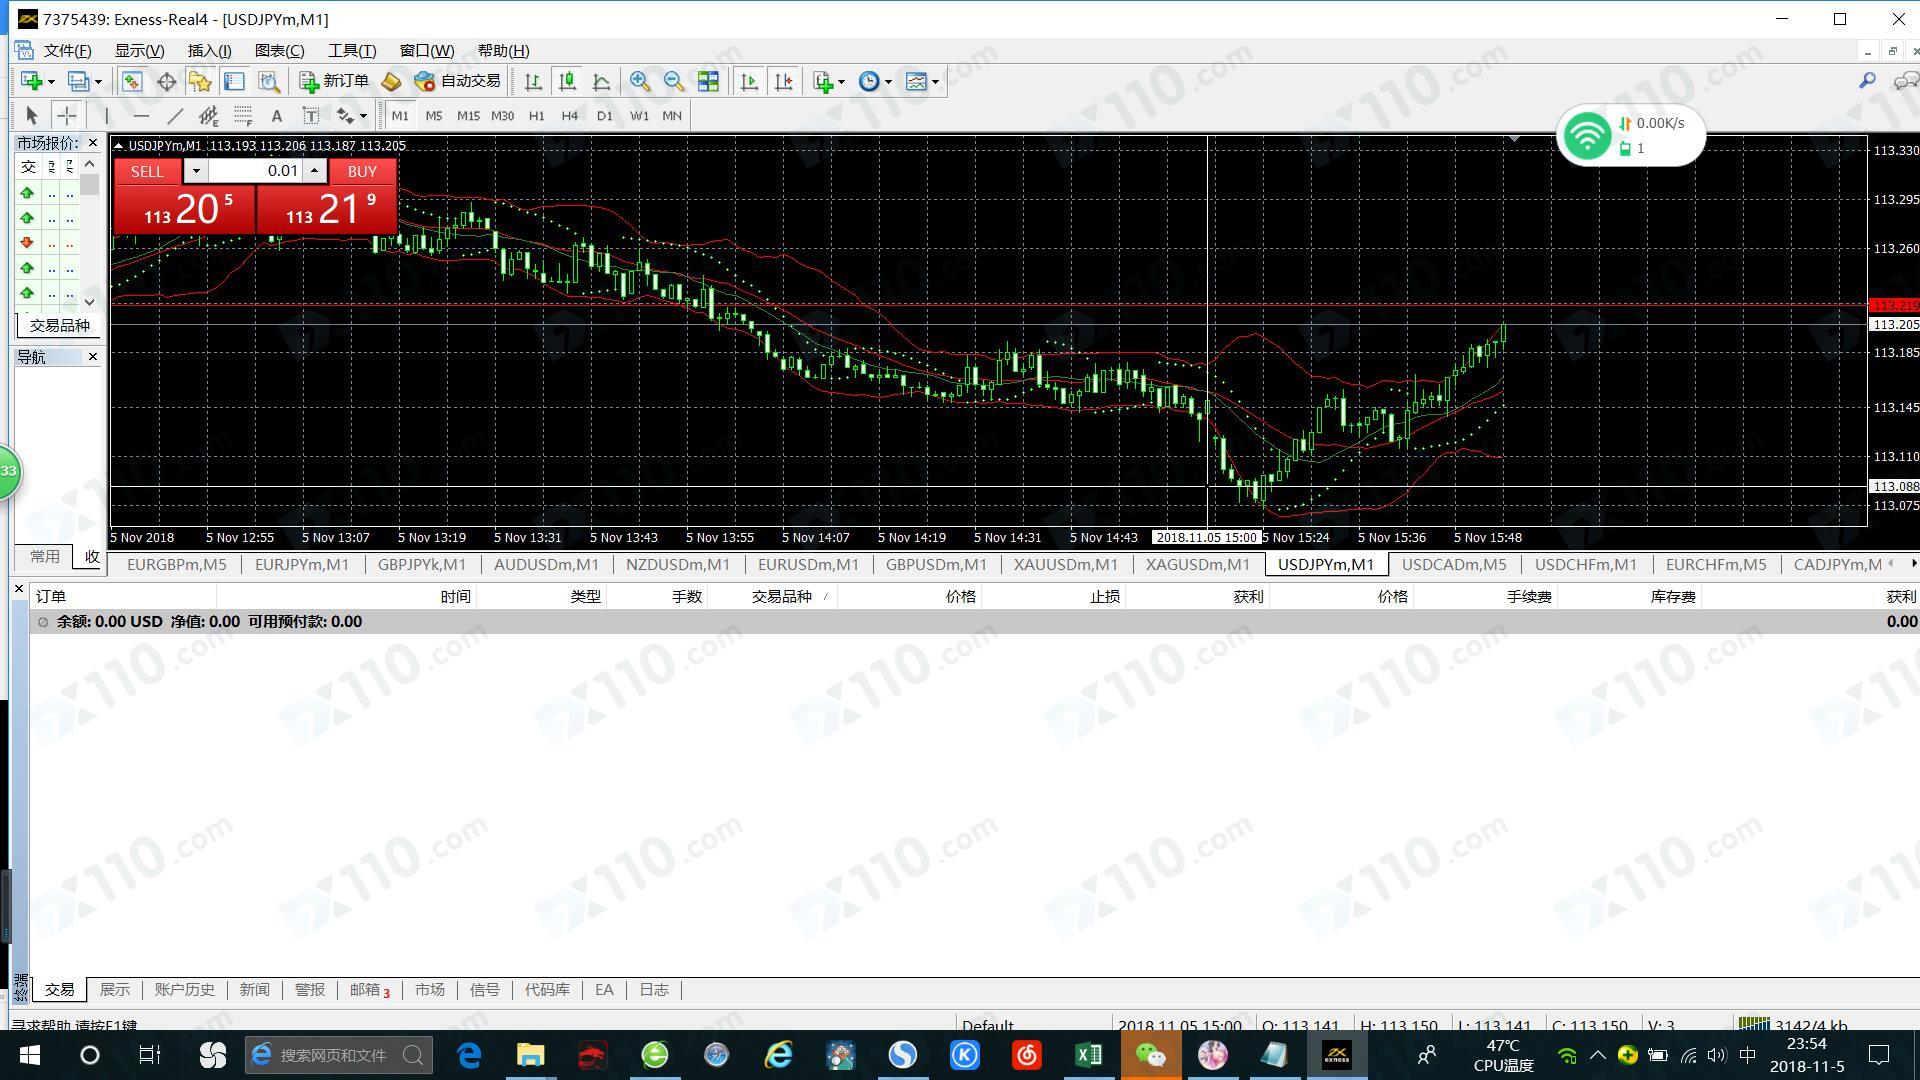
Task: Select the crosshair cursor tool
Action: click(66, 116)
